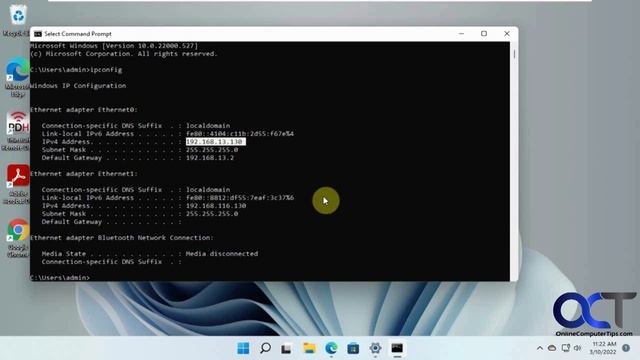640x360 pixels.
Task: Open File Explorer from the taskbar
Action: 309,348
